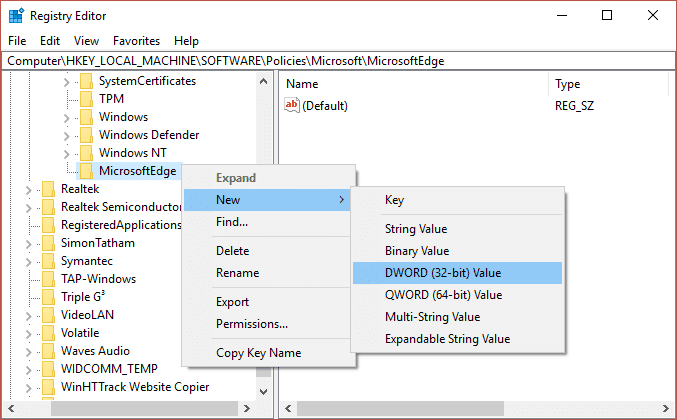Click the Triple G³ folder icon
Image resolution: width=677 pixels, height=420 pixels.
[x=48, y=297]
